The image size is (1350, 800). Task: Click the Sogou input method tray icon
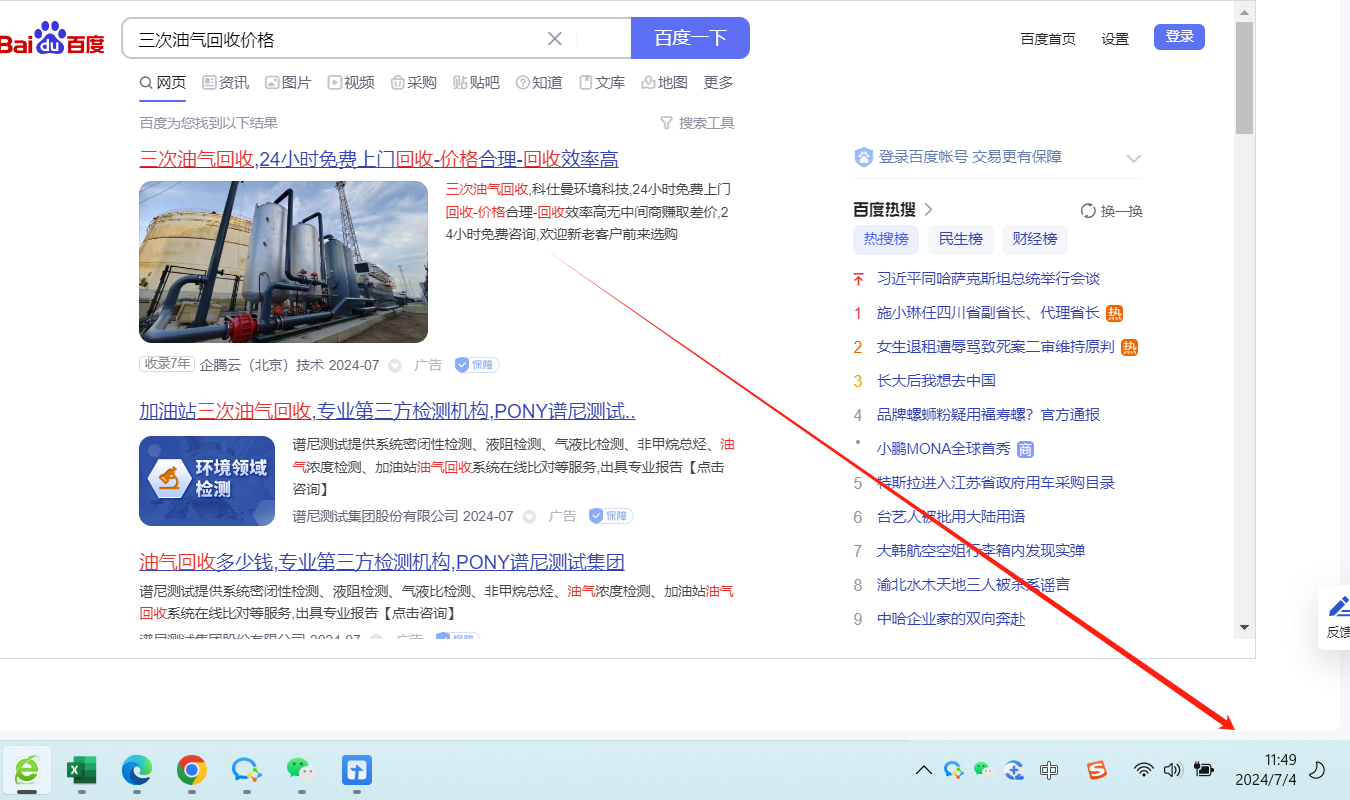coord(1097,770)
